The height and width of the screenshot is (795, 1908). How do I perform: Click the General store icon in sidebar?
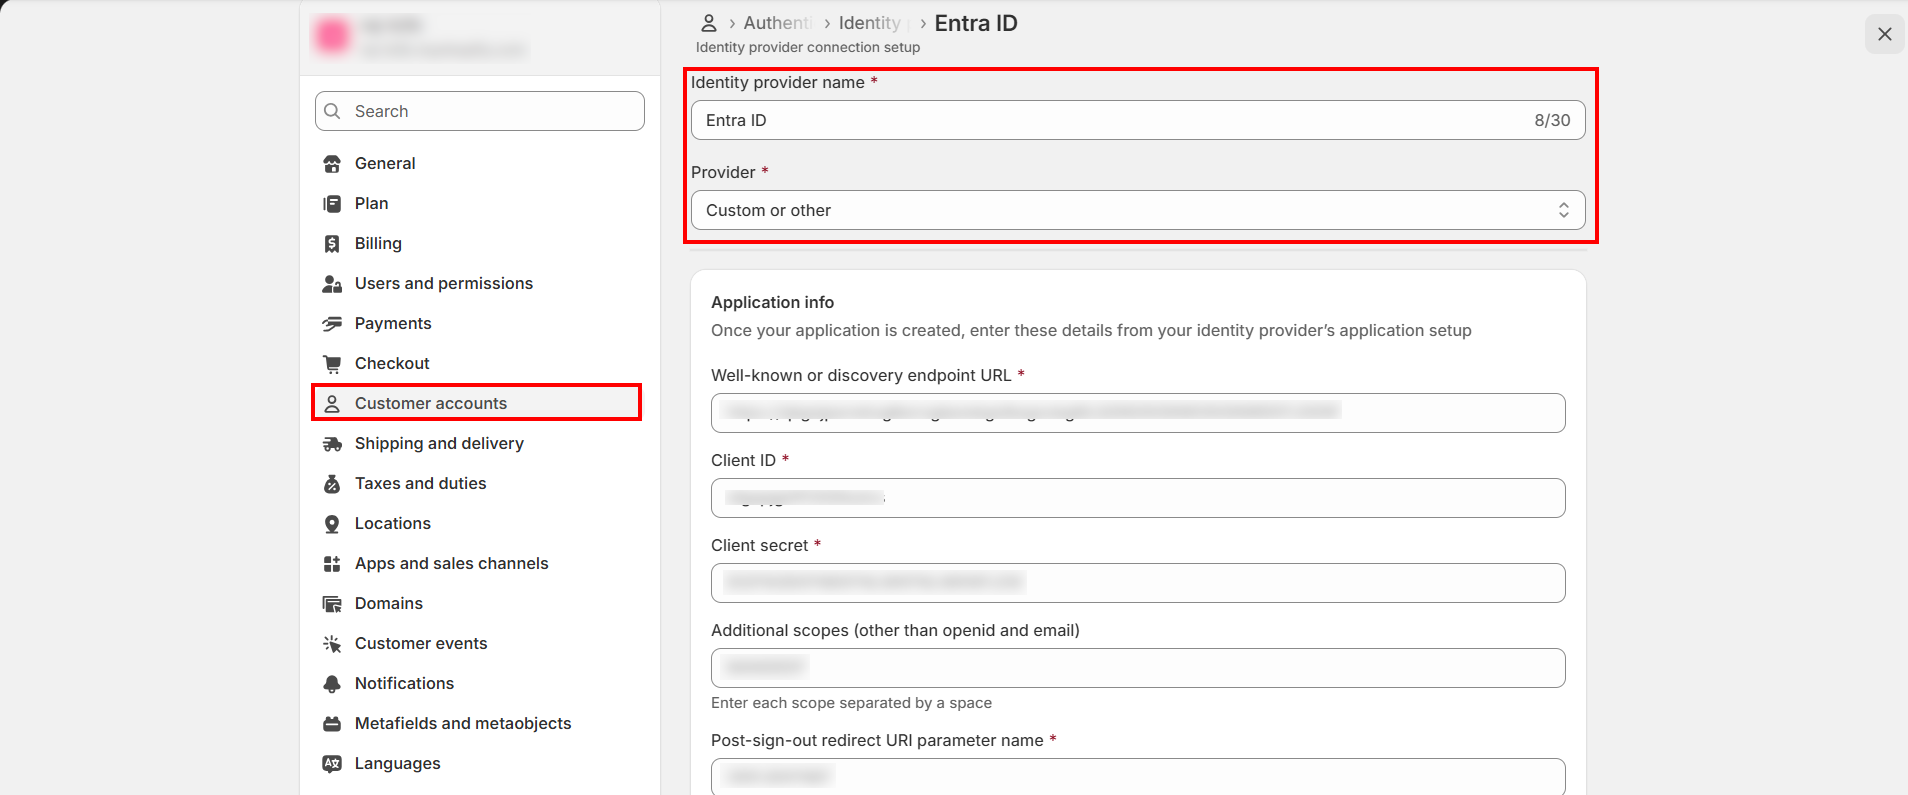[332, 164]
